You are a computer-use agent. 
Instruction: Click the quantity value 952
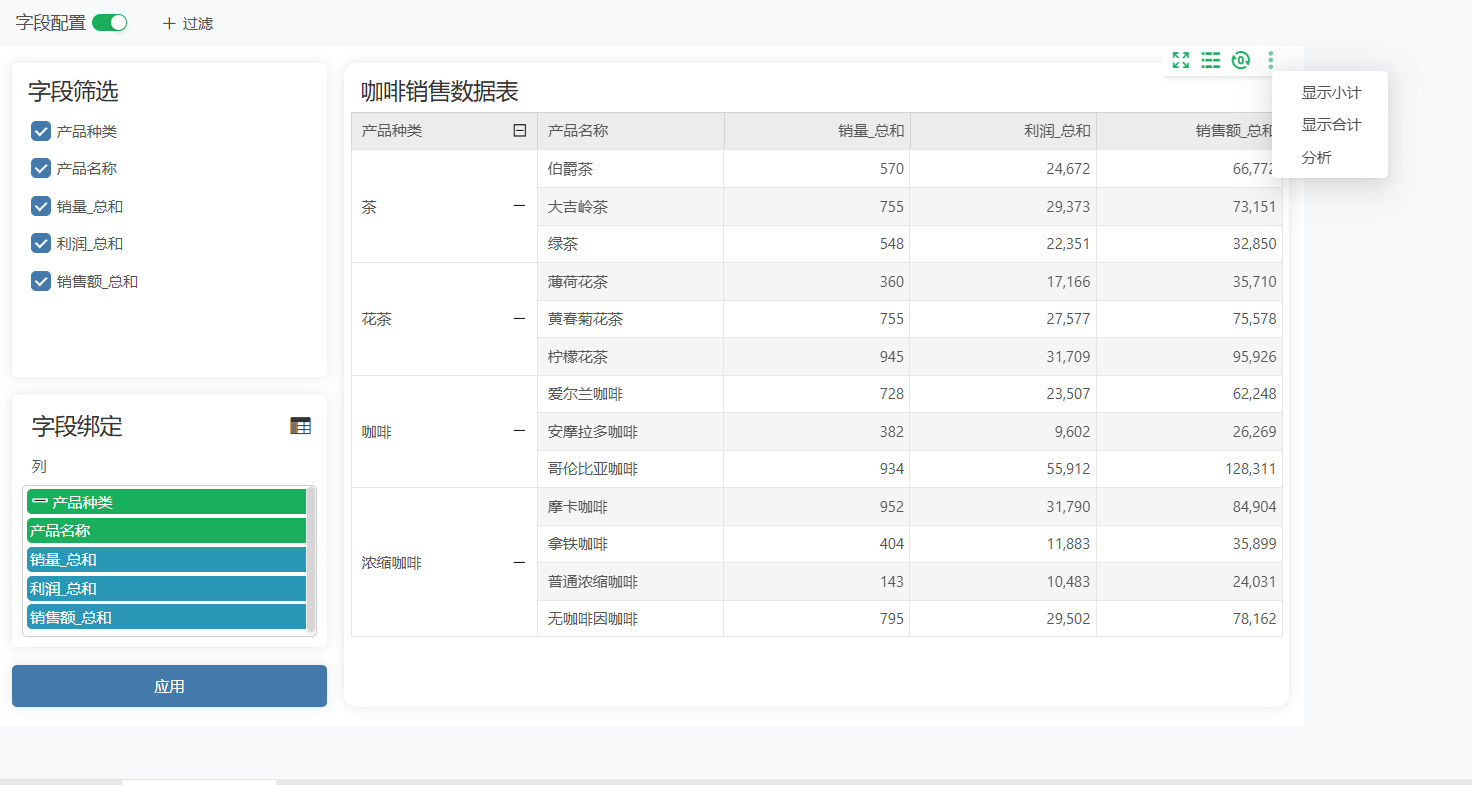coord(891,506)
